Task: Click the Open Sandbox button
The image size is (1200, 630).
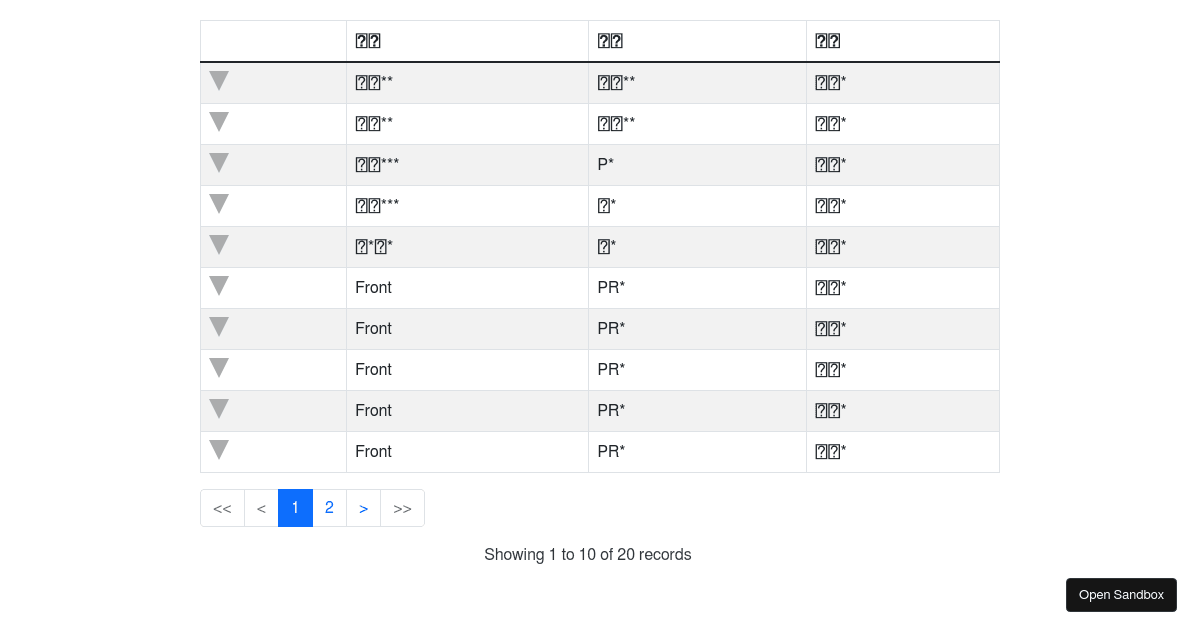Action: click(1121, 595)
